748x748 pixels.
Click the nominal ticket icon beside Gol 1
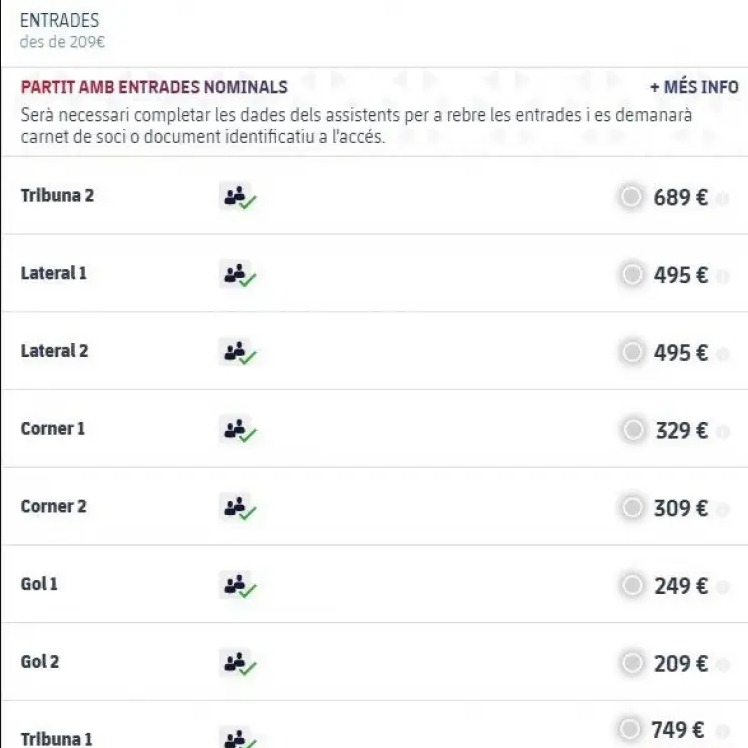239,585
